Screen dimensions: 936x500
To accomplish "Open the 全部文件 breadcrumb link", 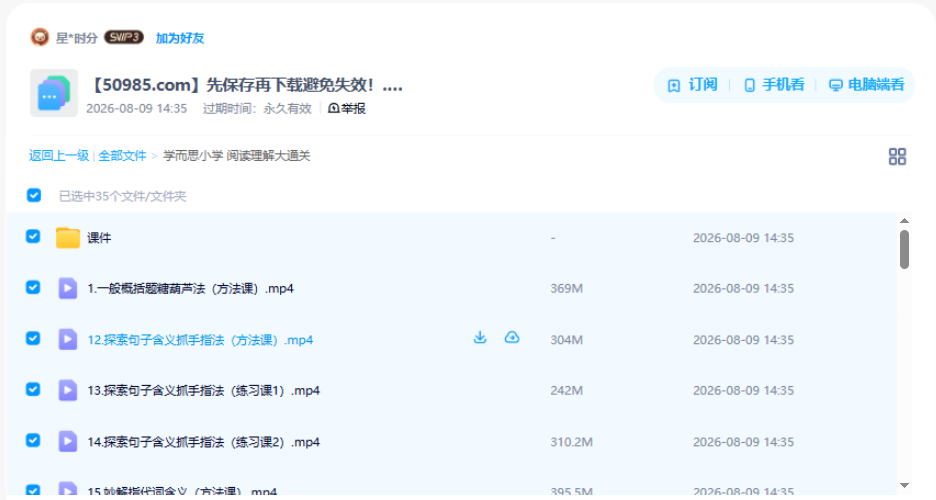I will coord(122,156).
